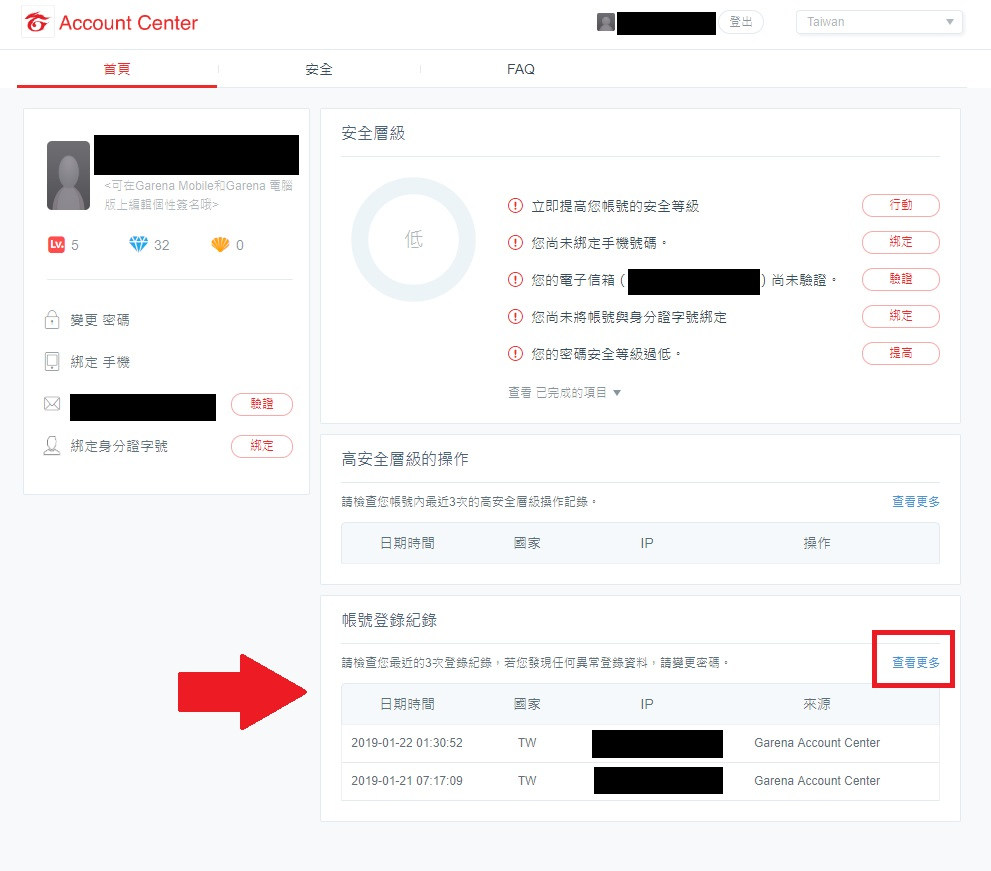
Task: Click the Garena logo icon
Action: pos(37,23)
